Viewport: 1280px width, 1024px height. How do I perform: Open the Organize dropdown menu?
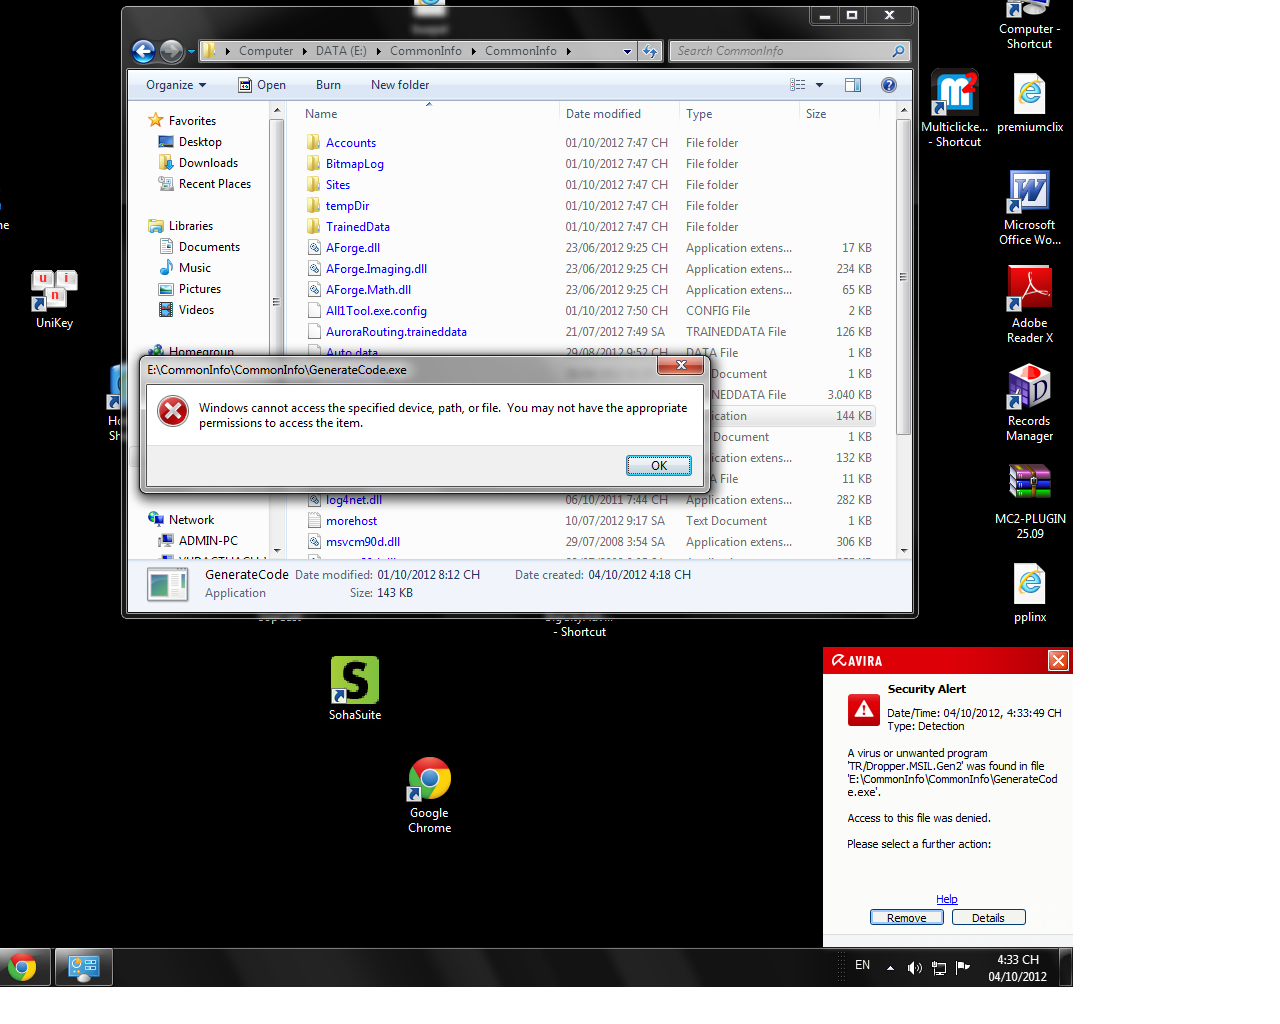176,85
